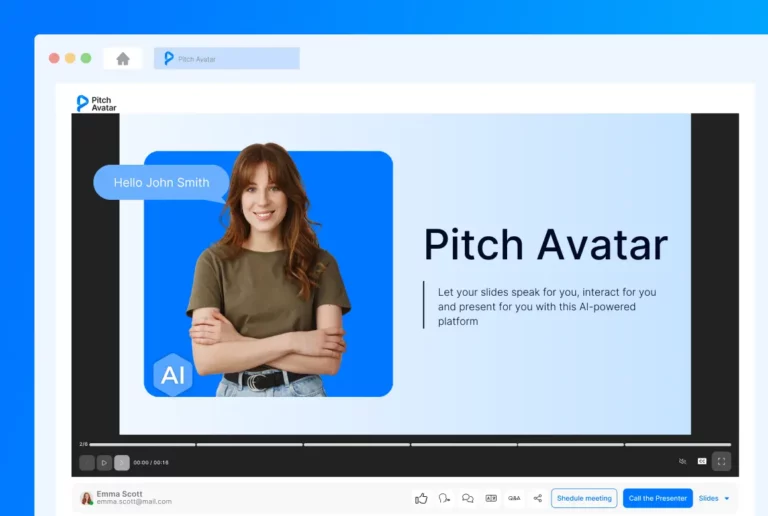Open the voice message icon

pos(444,498)
